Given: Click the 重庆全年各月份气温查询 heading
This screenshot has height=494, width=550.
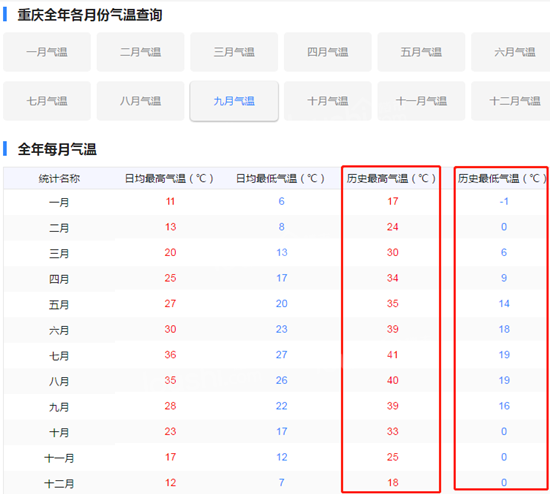Looking at the screenshot, I should pos(90,15).
